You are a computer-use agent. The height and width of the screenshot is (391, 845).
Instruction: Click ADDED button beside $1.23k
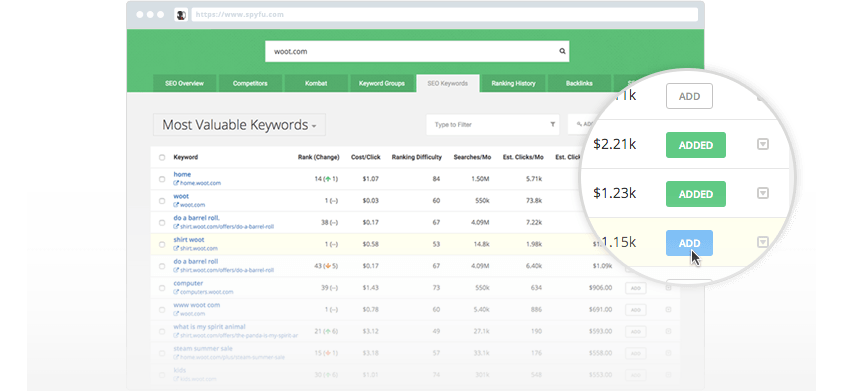coord(696,194)
